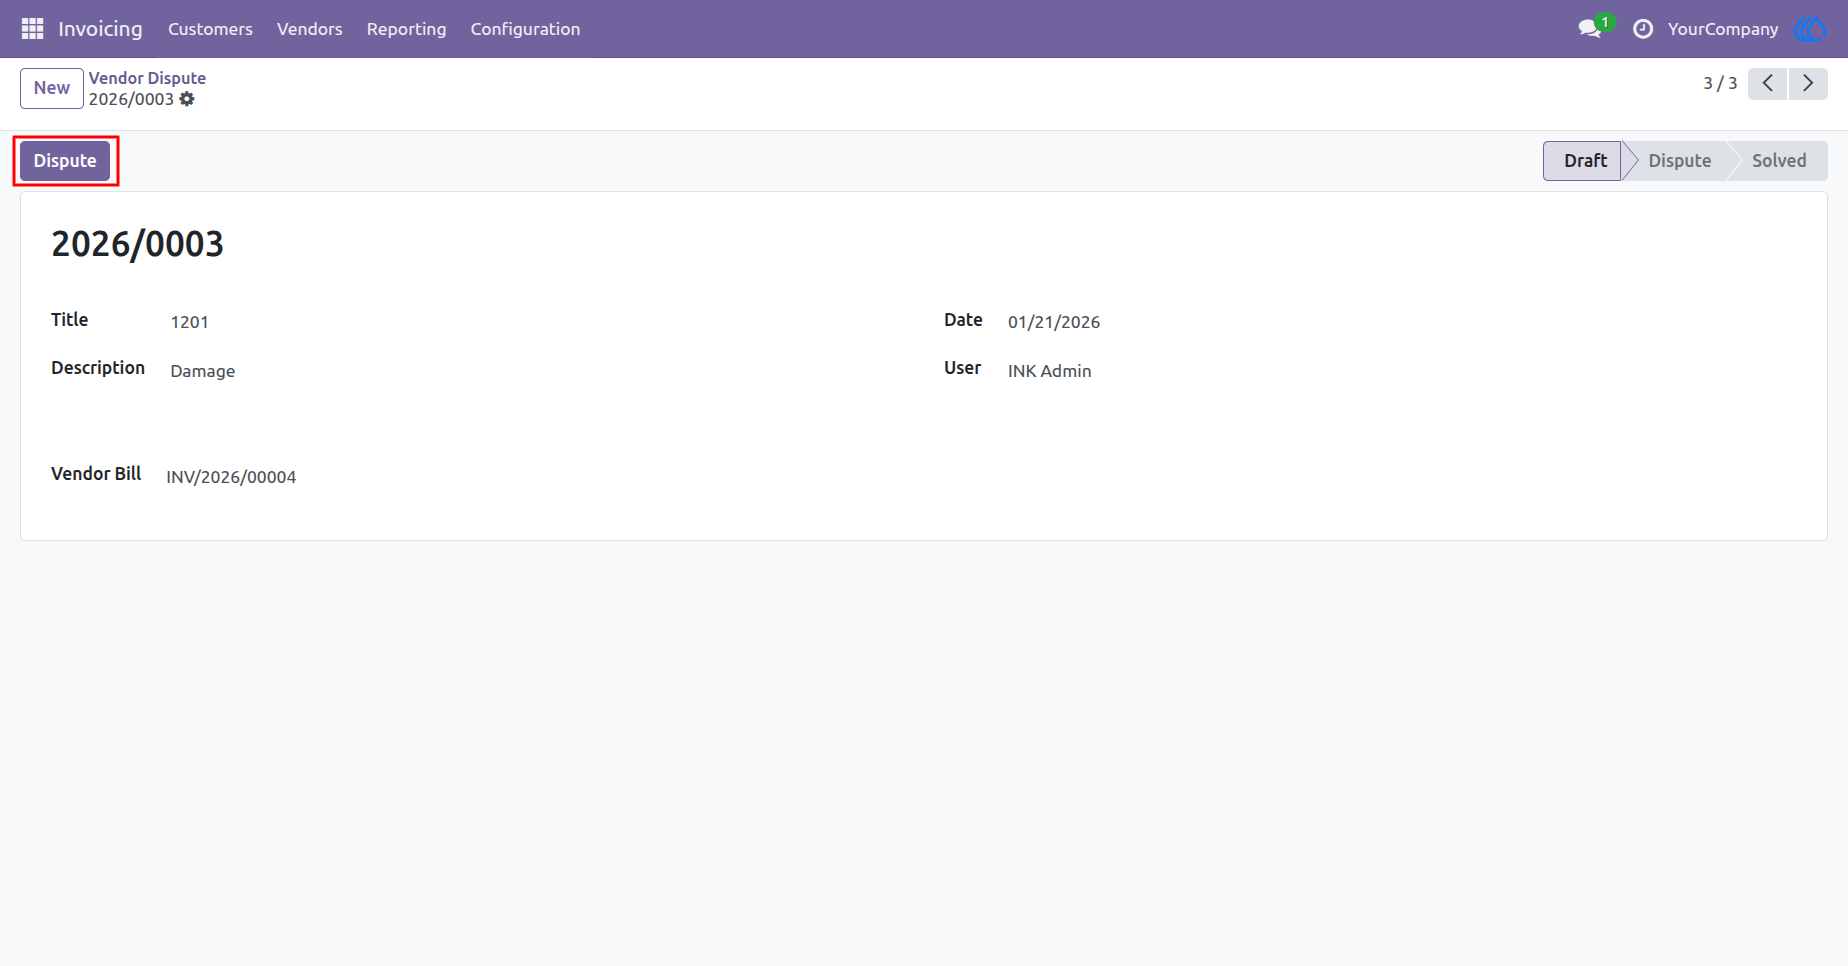
Task: Click the gear actions icon beside 2026/0003
Action: (187, 99)
